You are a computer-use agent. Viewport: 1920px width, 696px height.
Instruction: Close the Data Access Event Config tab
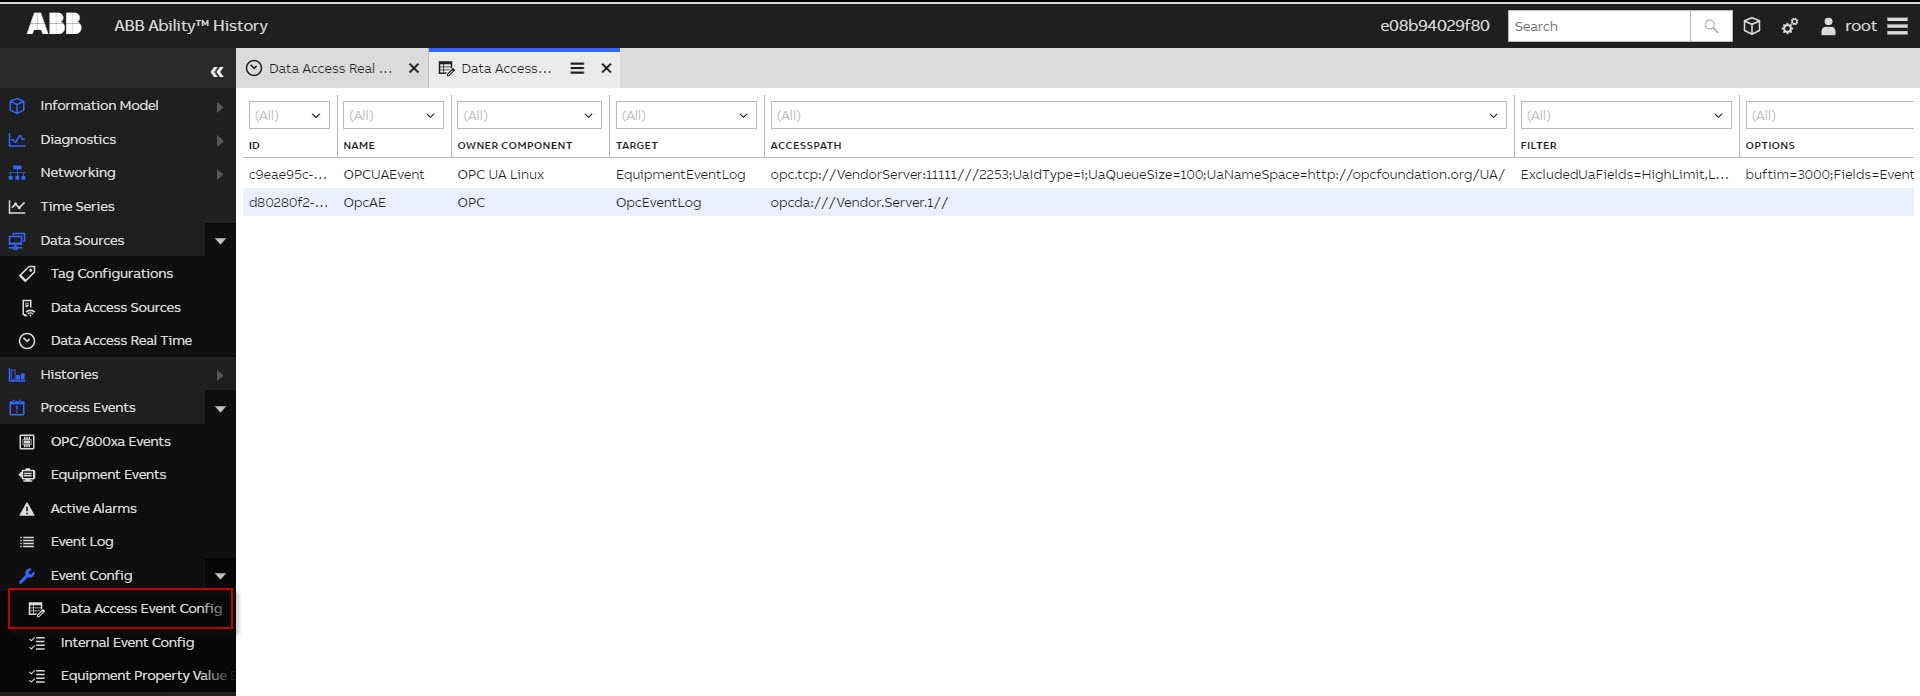tap(606, 68)
